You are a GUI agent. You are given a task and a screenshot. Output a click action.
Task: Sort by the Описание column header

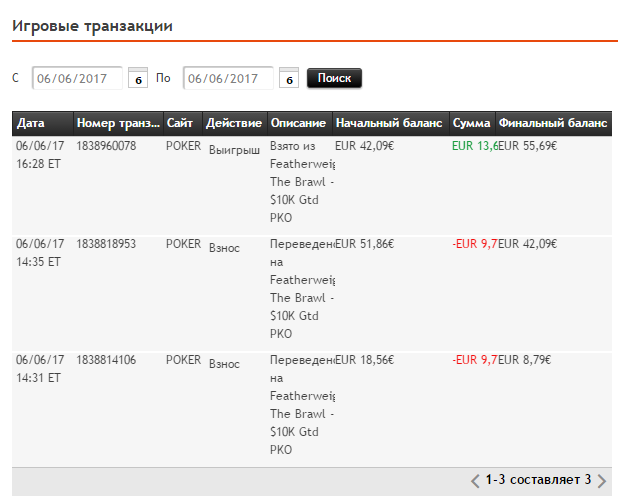(x=300, y=123)
